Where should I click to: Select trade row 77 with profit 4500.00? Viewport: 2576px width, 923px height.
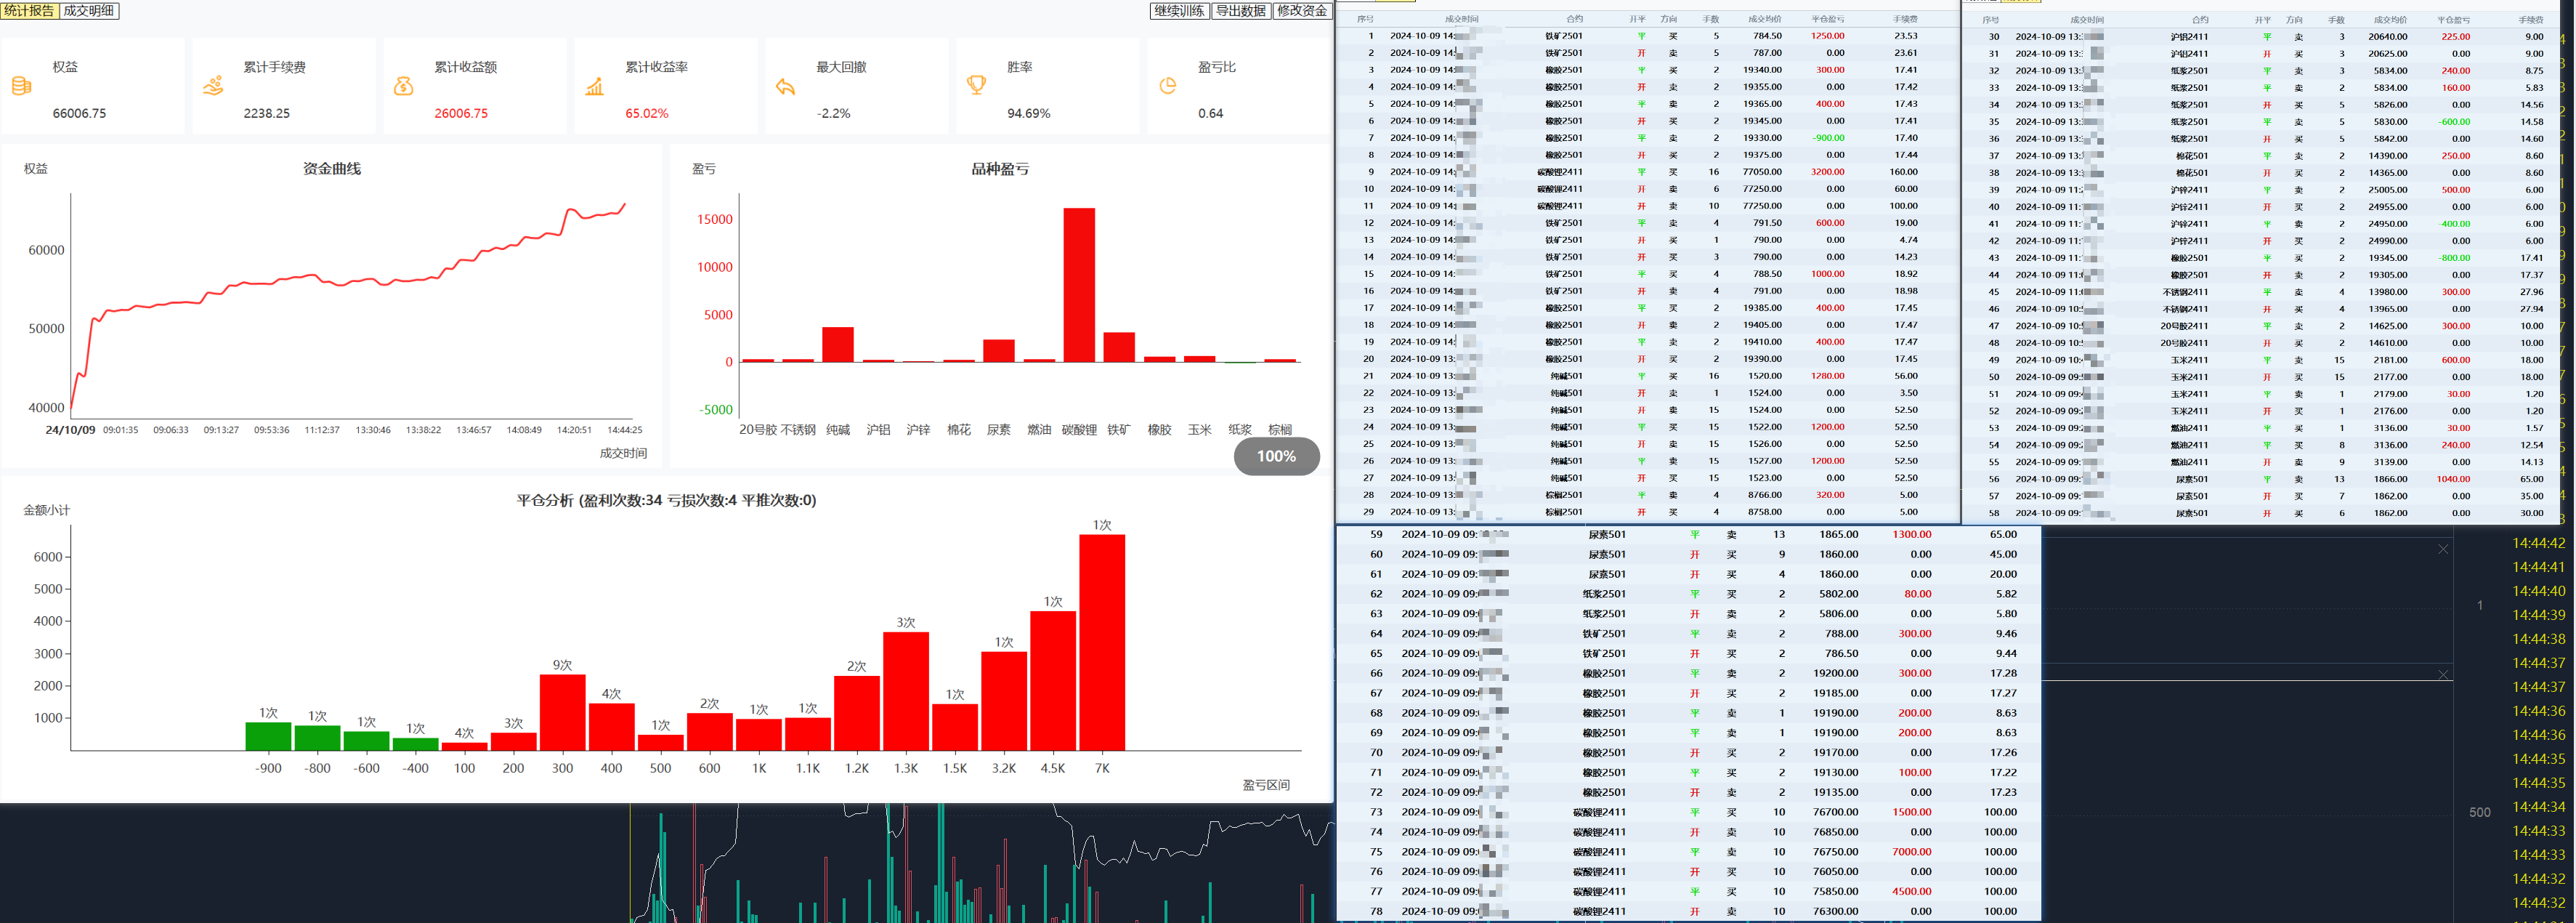[x=1689, y=891]
